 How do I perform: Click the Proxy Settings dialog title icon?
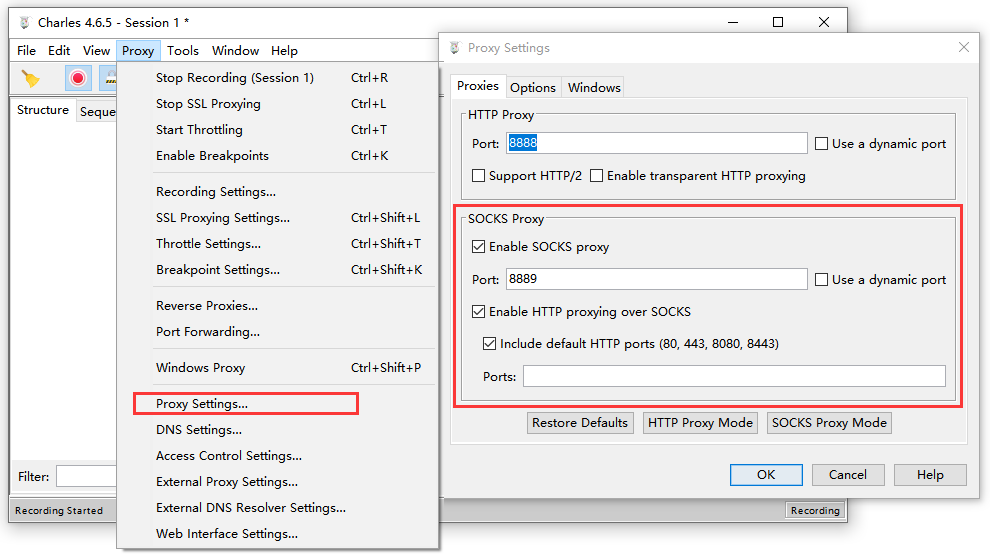pos(455,48)
